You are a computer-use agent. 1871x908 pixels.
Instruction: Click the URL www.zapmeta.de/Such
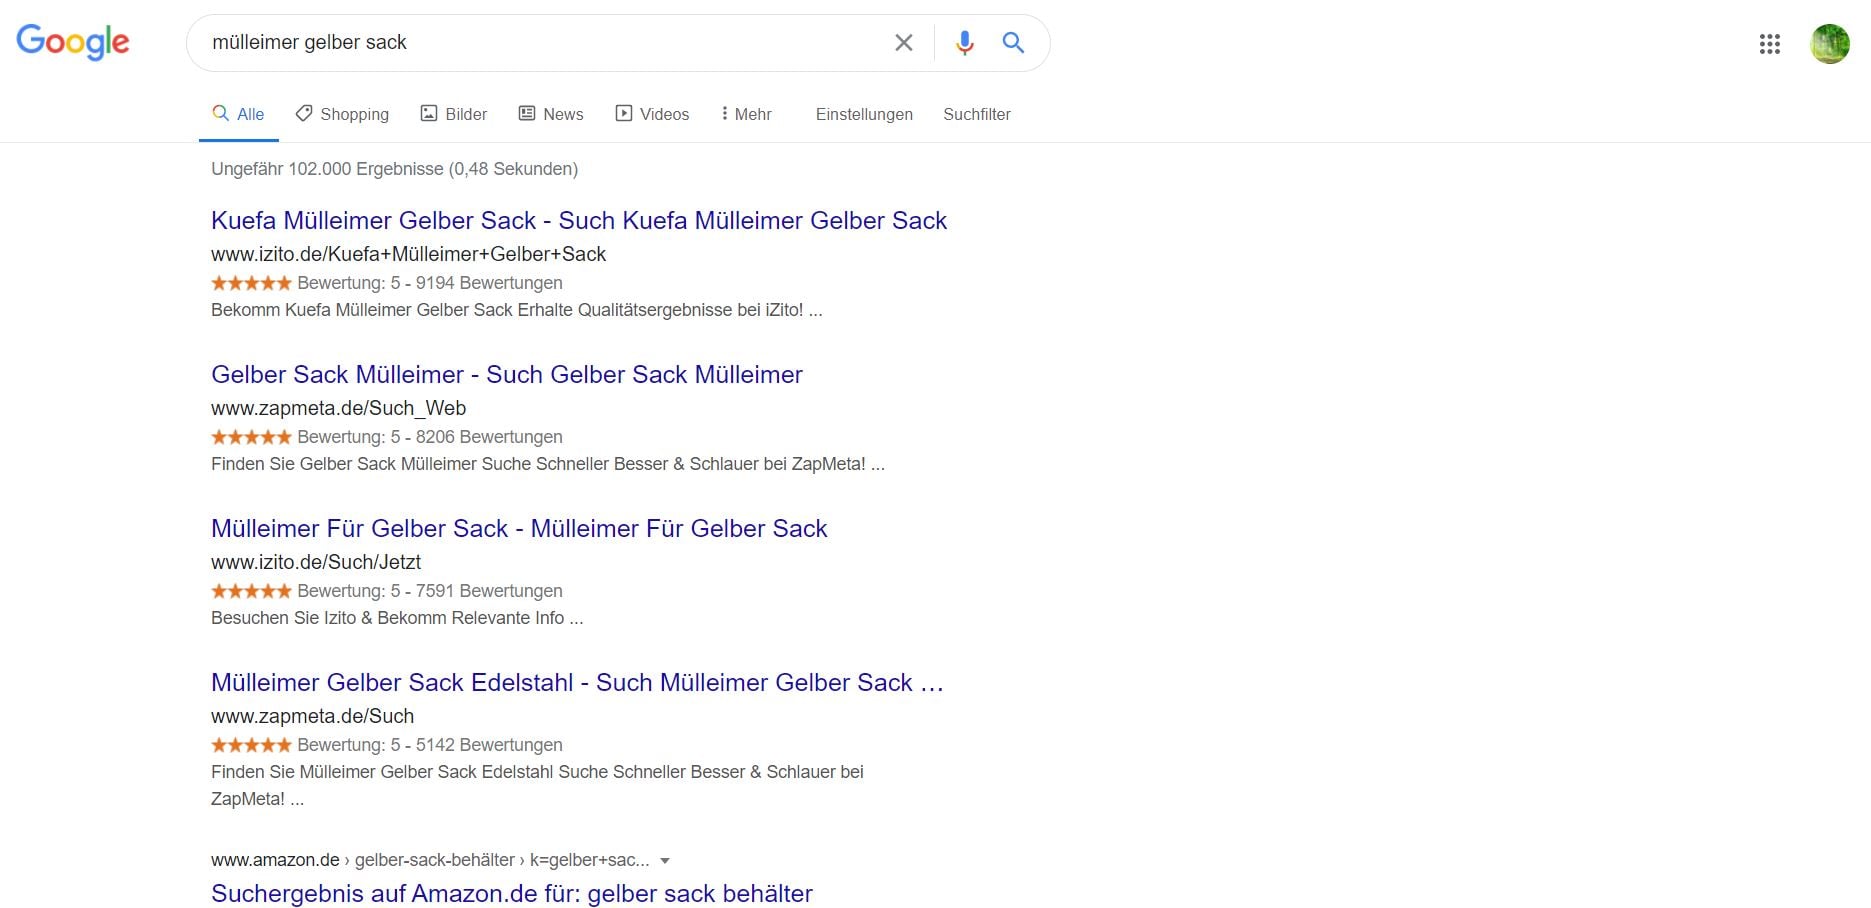click(312, 716)
